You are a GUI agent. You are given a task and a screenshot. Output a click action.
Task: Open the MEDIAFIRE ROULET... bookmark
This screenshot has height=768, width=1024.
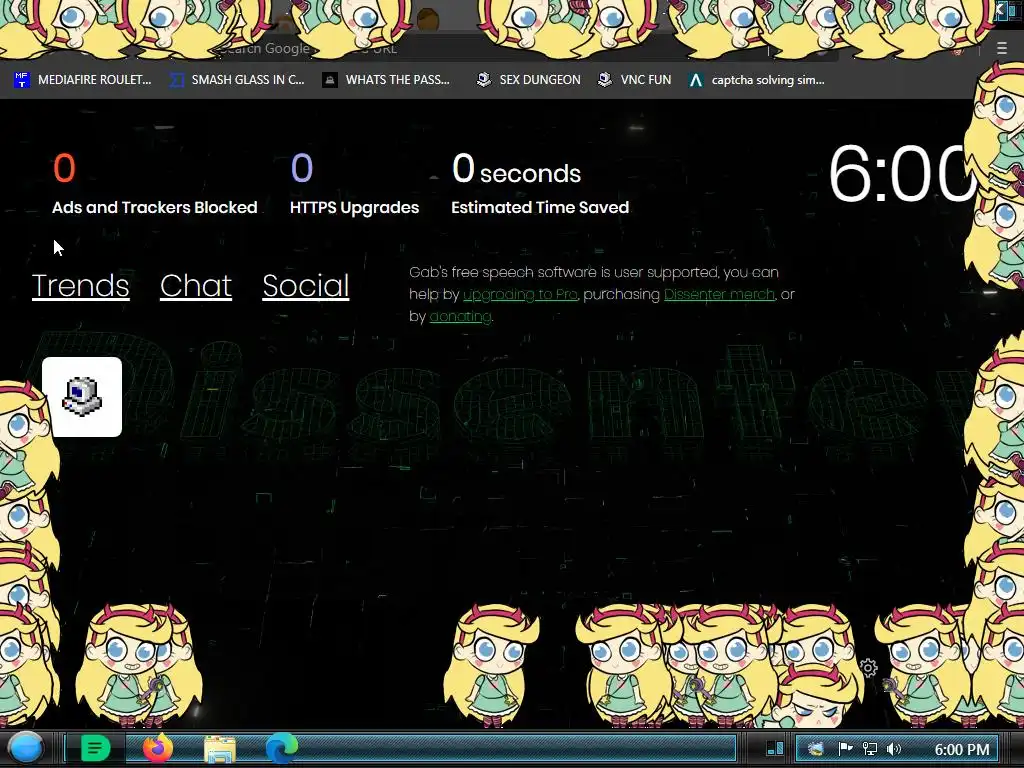(82, 80)
